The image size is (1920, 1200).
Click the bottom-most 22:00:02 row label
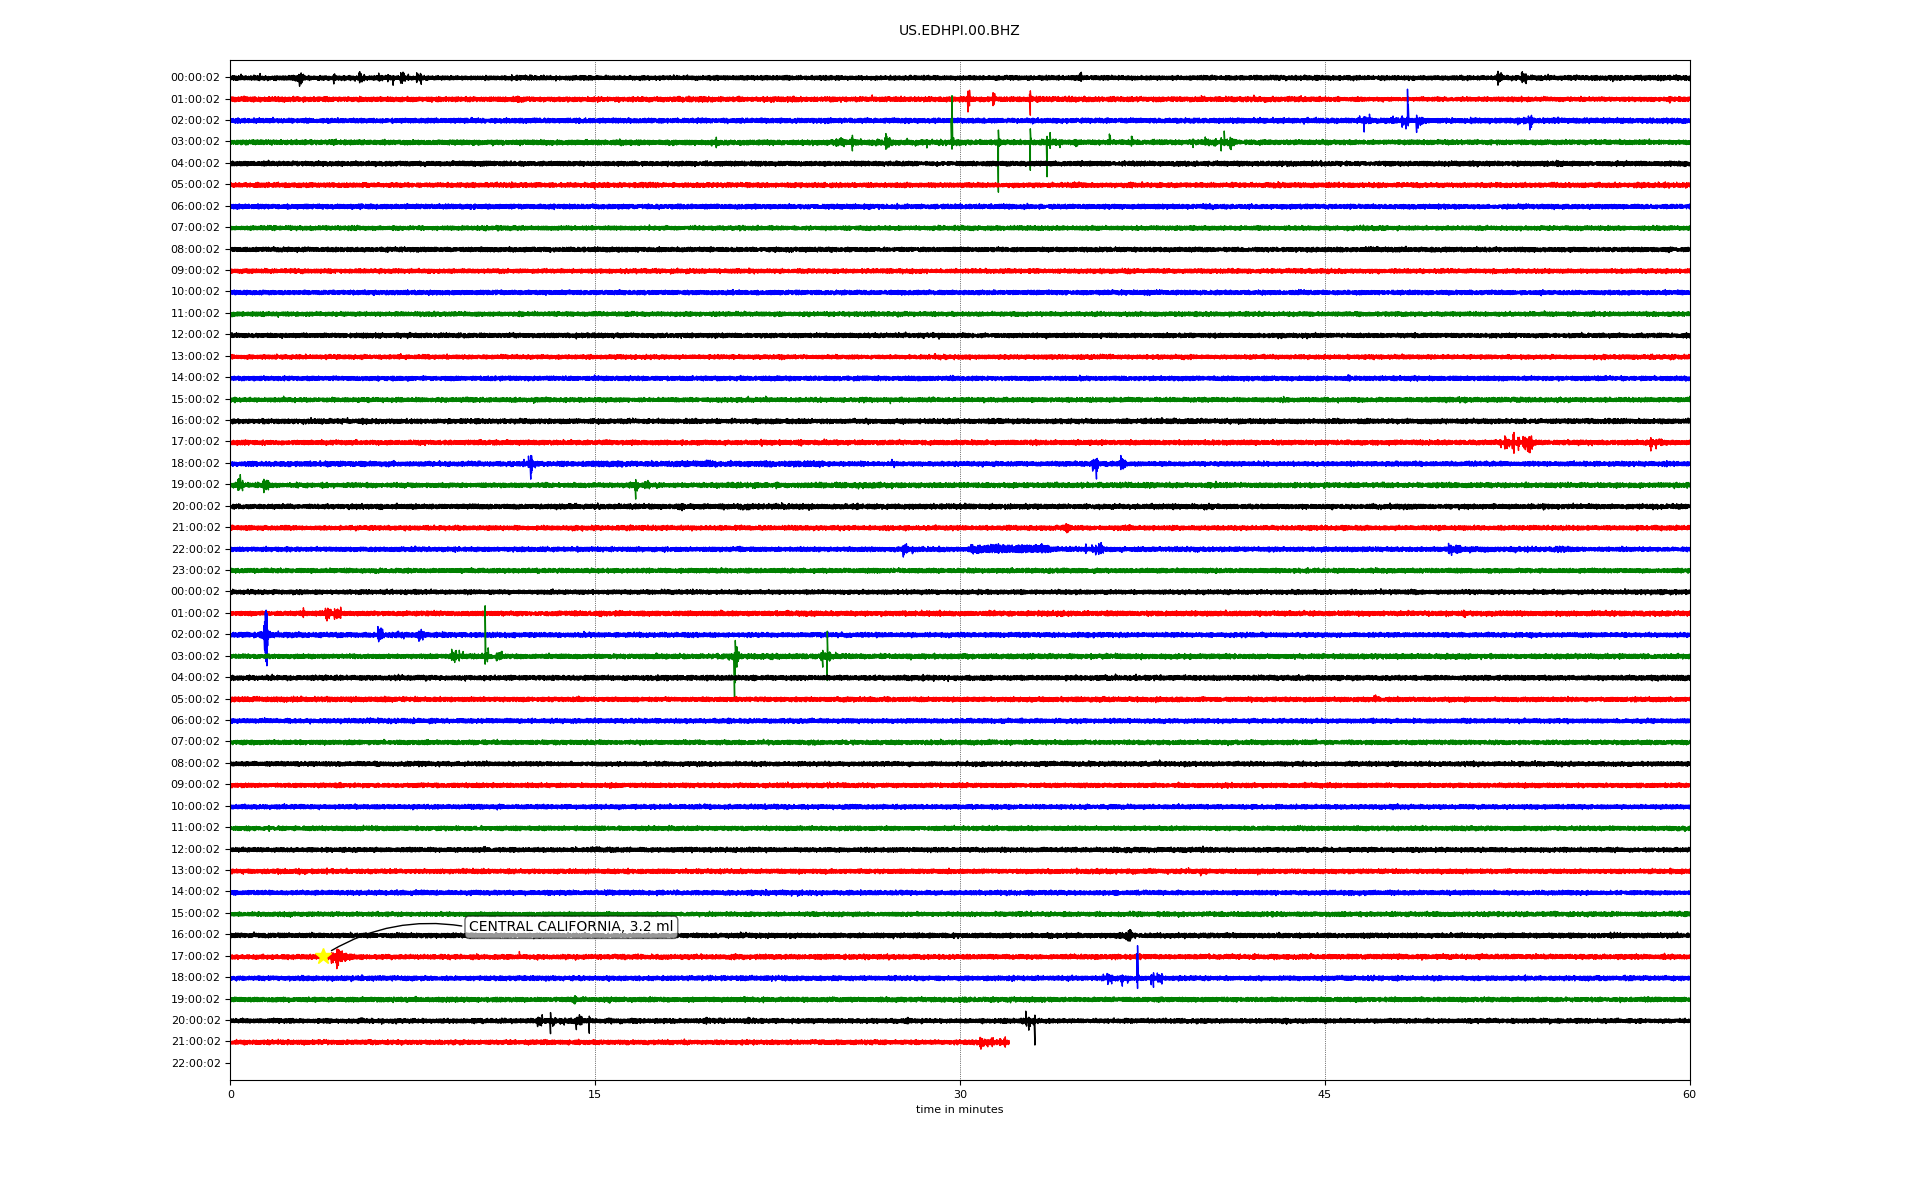pos(195,1064)
